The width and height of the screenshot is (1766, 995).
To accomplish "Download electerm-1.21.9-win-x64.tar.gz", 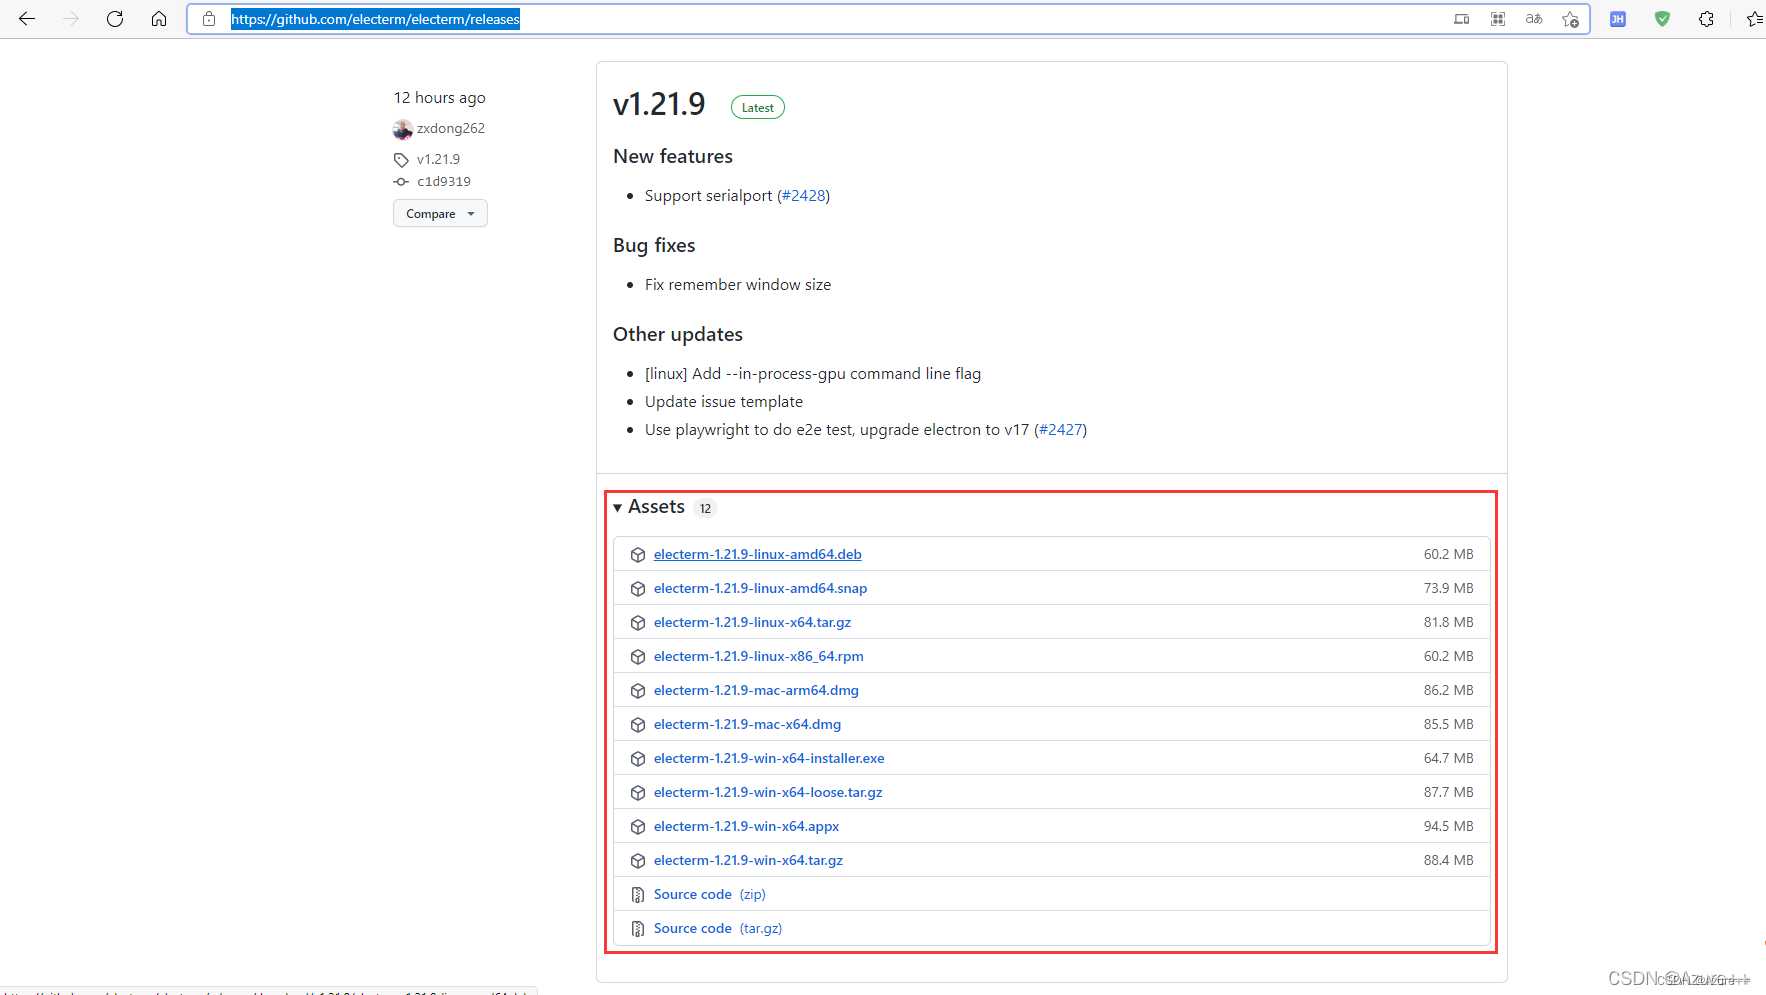I will [x=749, y=860].
